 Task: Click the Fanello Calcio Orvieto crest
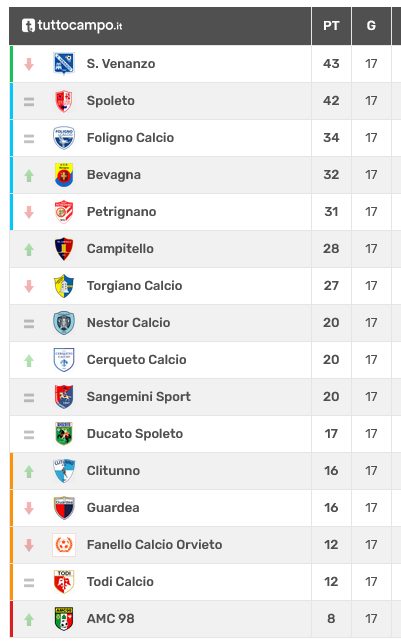[x=64, y=545]
